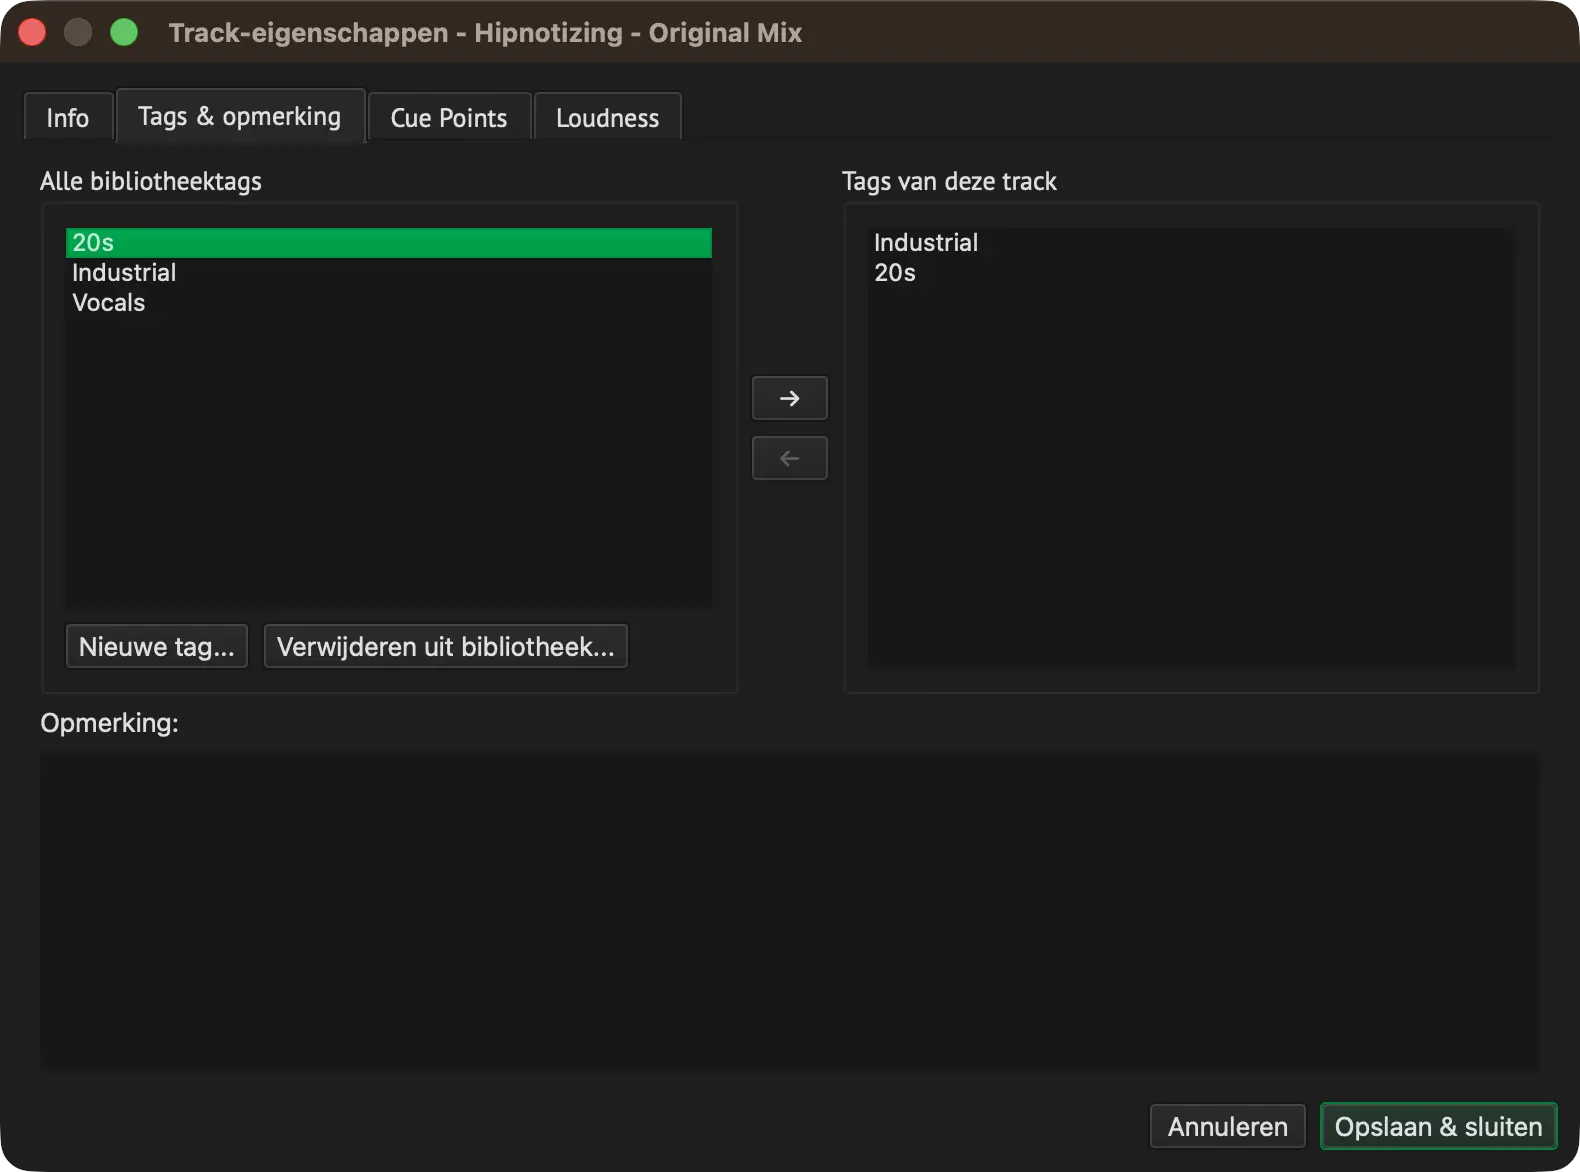Select the Tags & opmerking tab
1580x1172 pixels.
coord(240,116)
